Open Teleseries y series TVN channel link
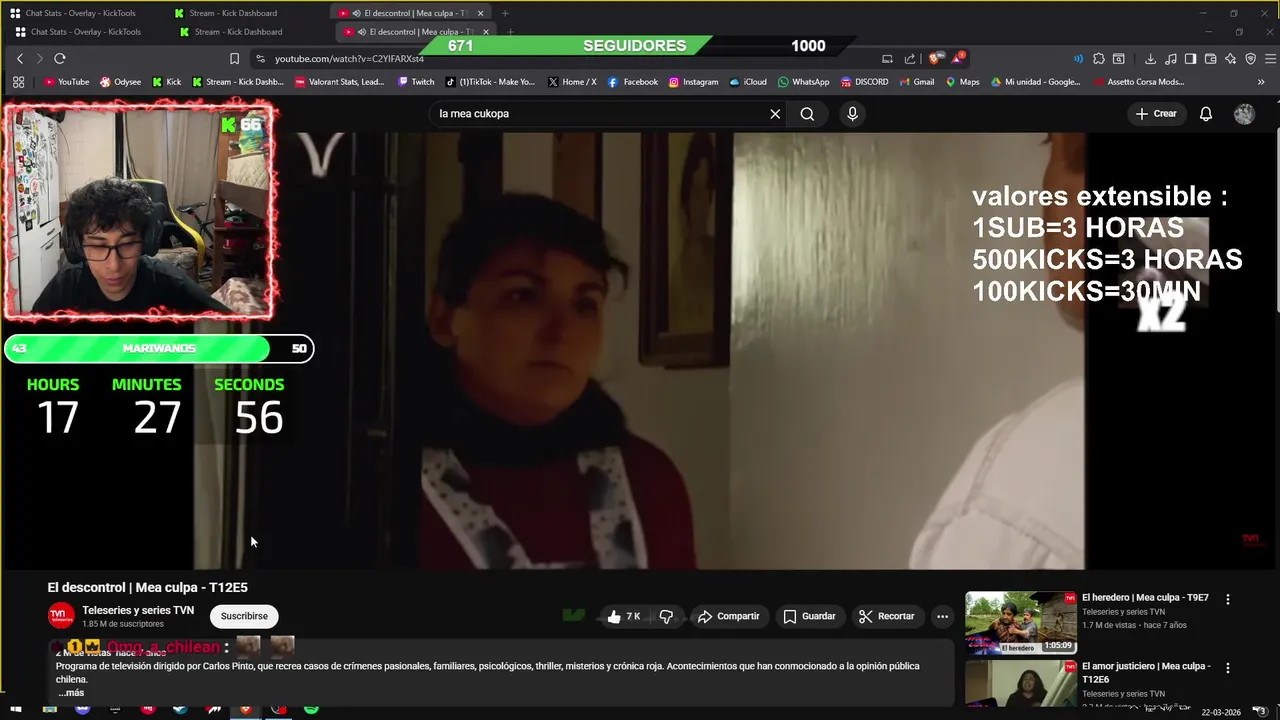This screenshot has height=720, width=1280. coord(138,610)
